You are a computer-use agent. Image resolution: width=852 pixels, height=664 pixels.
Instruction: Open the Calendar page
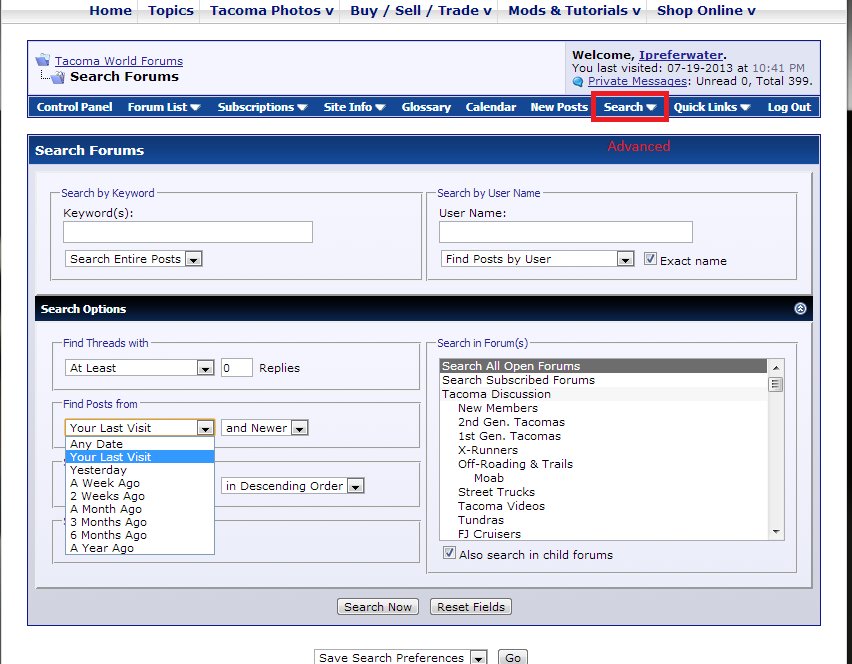coord(491,107)
